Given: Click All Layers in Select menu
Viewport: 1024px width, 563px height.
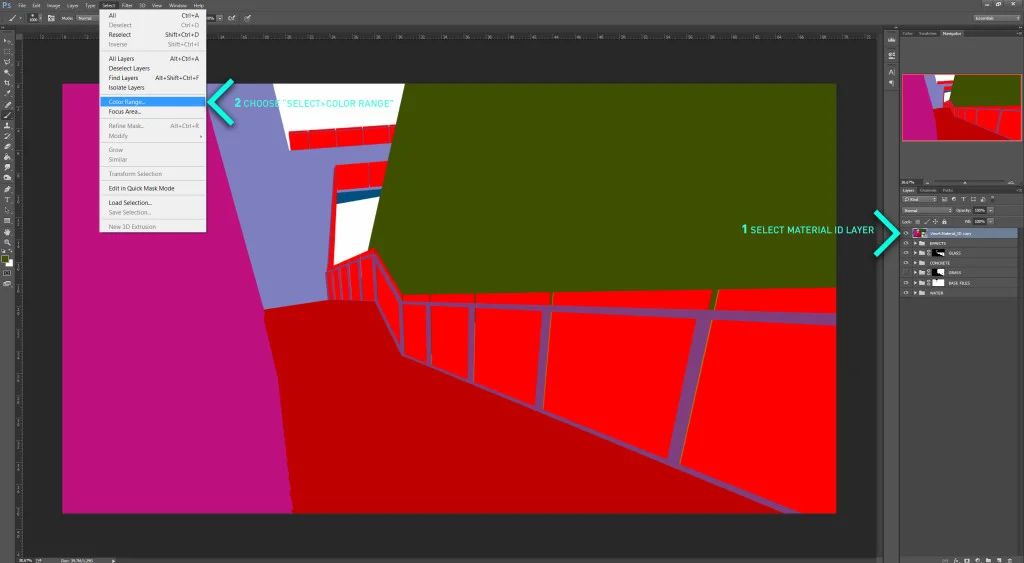Looking at the screenshot, I should (153, 59).
